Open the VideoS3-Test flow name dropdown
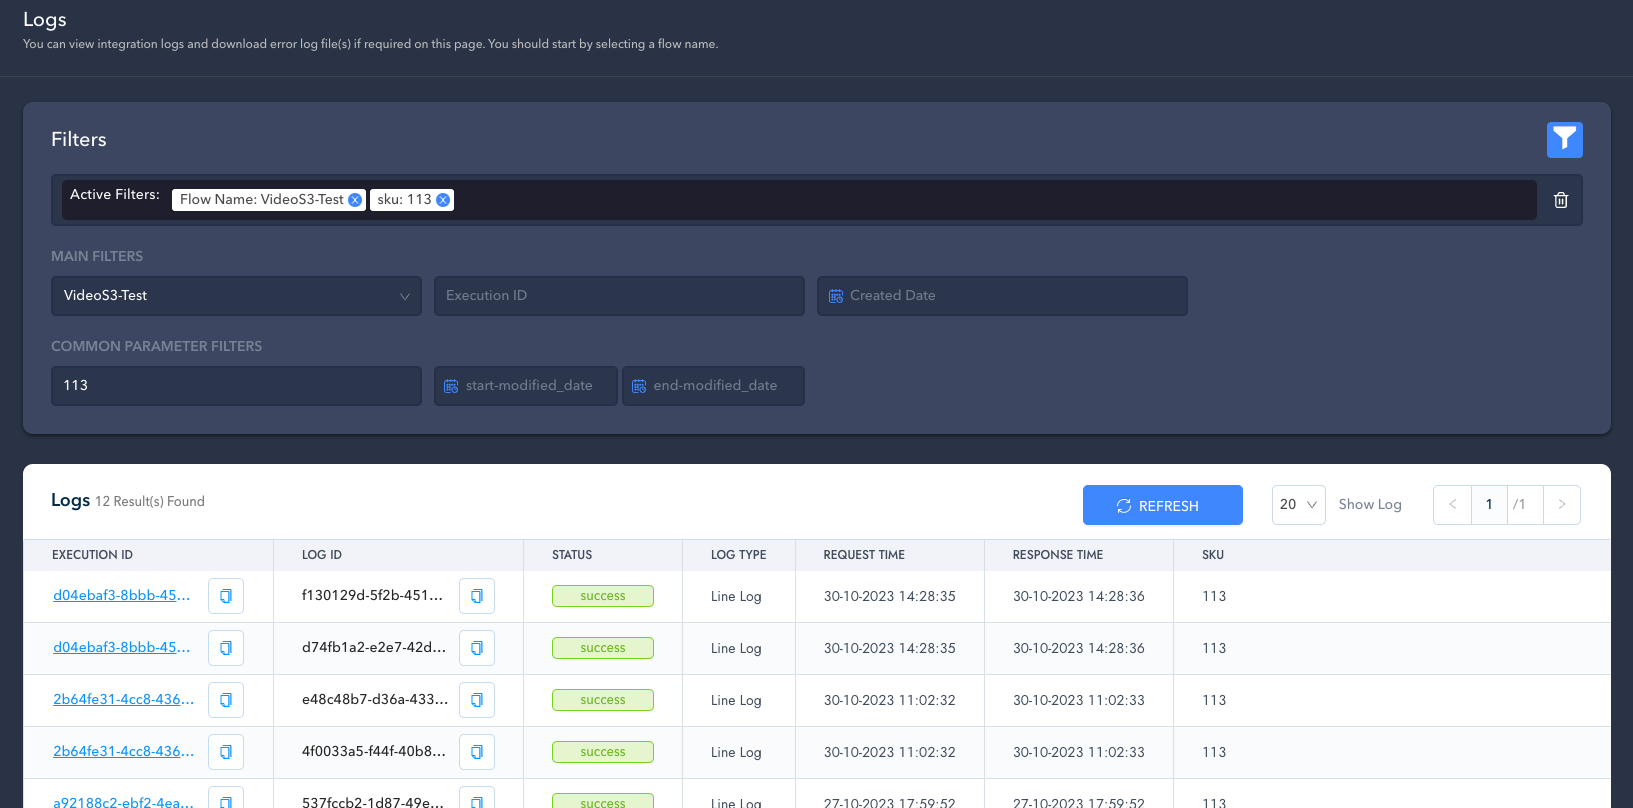Image resolution: width=1633 pixels, height=808 pixels. [x=236, y=296]
